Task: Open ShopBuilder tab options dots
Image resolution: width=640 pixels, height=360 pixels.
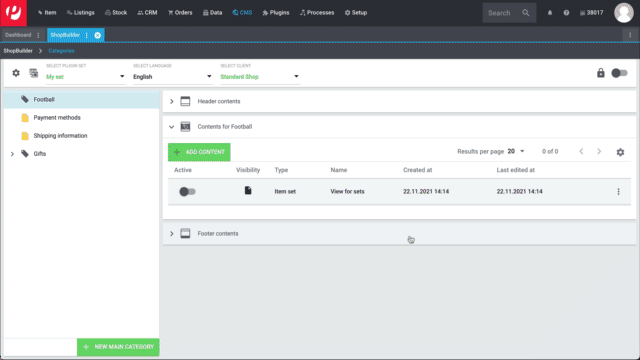Action: 87,35
